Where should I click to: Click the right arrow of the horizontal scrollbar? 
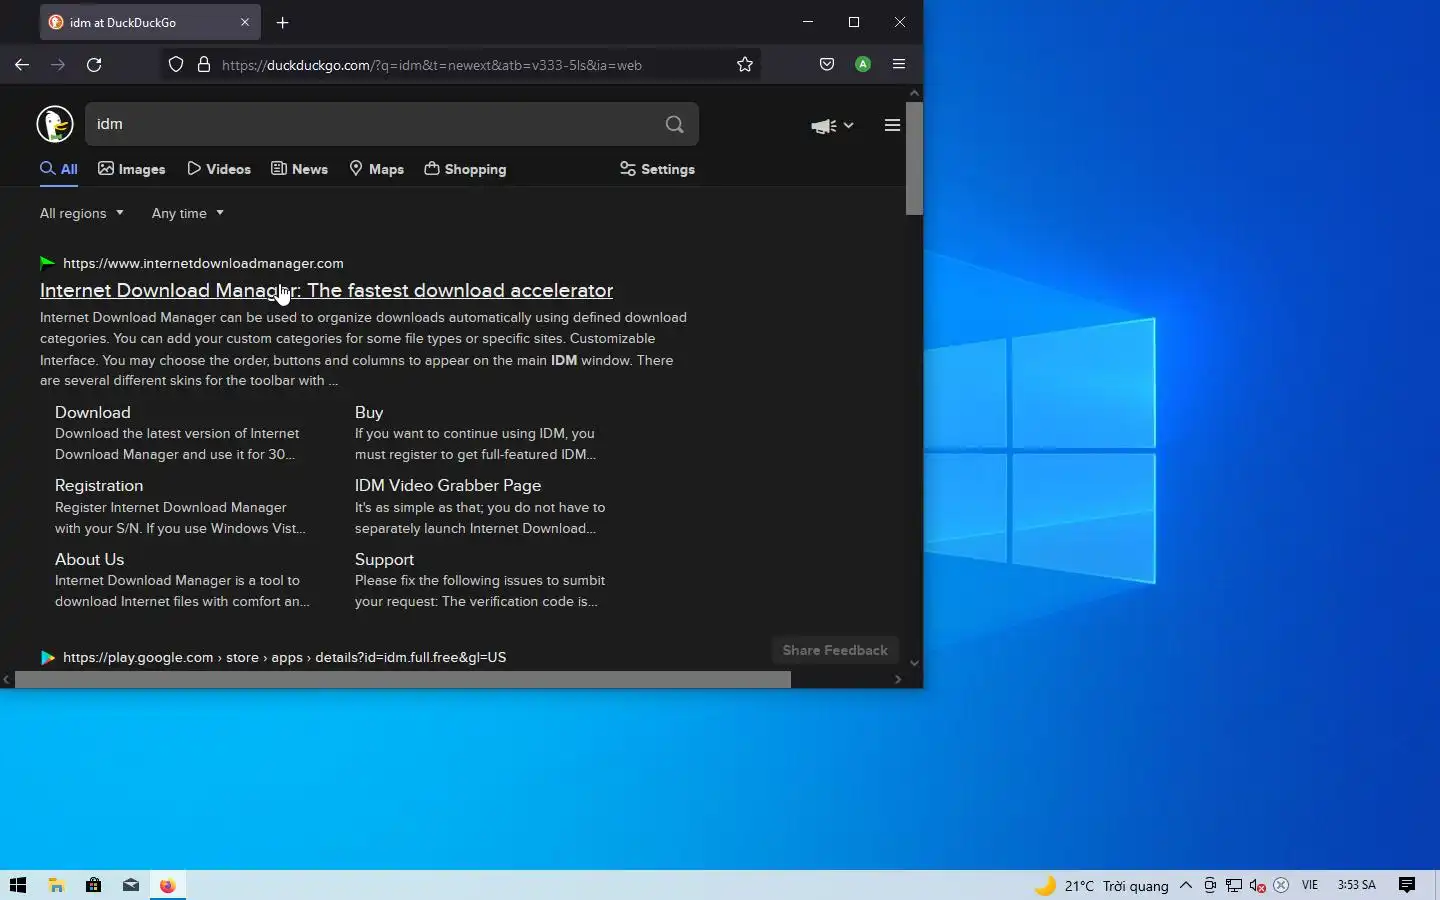(x=898, y=680)
